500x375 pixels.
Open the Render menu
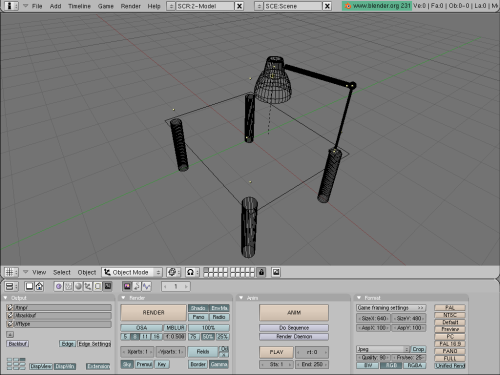[130, 6]
